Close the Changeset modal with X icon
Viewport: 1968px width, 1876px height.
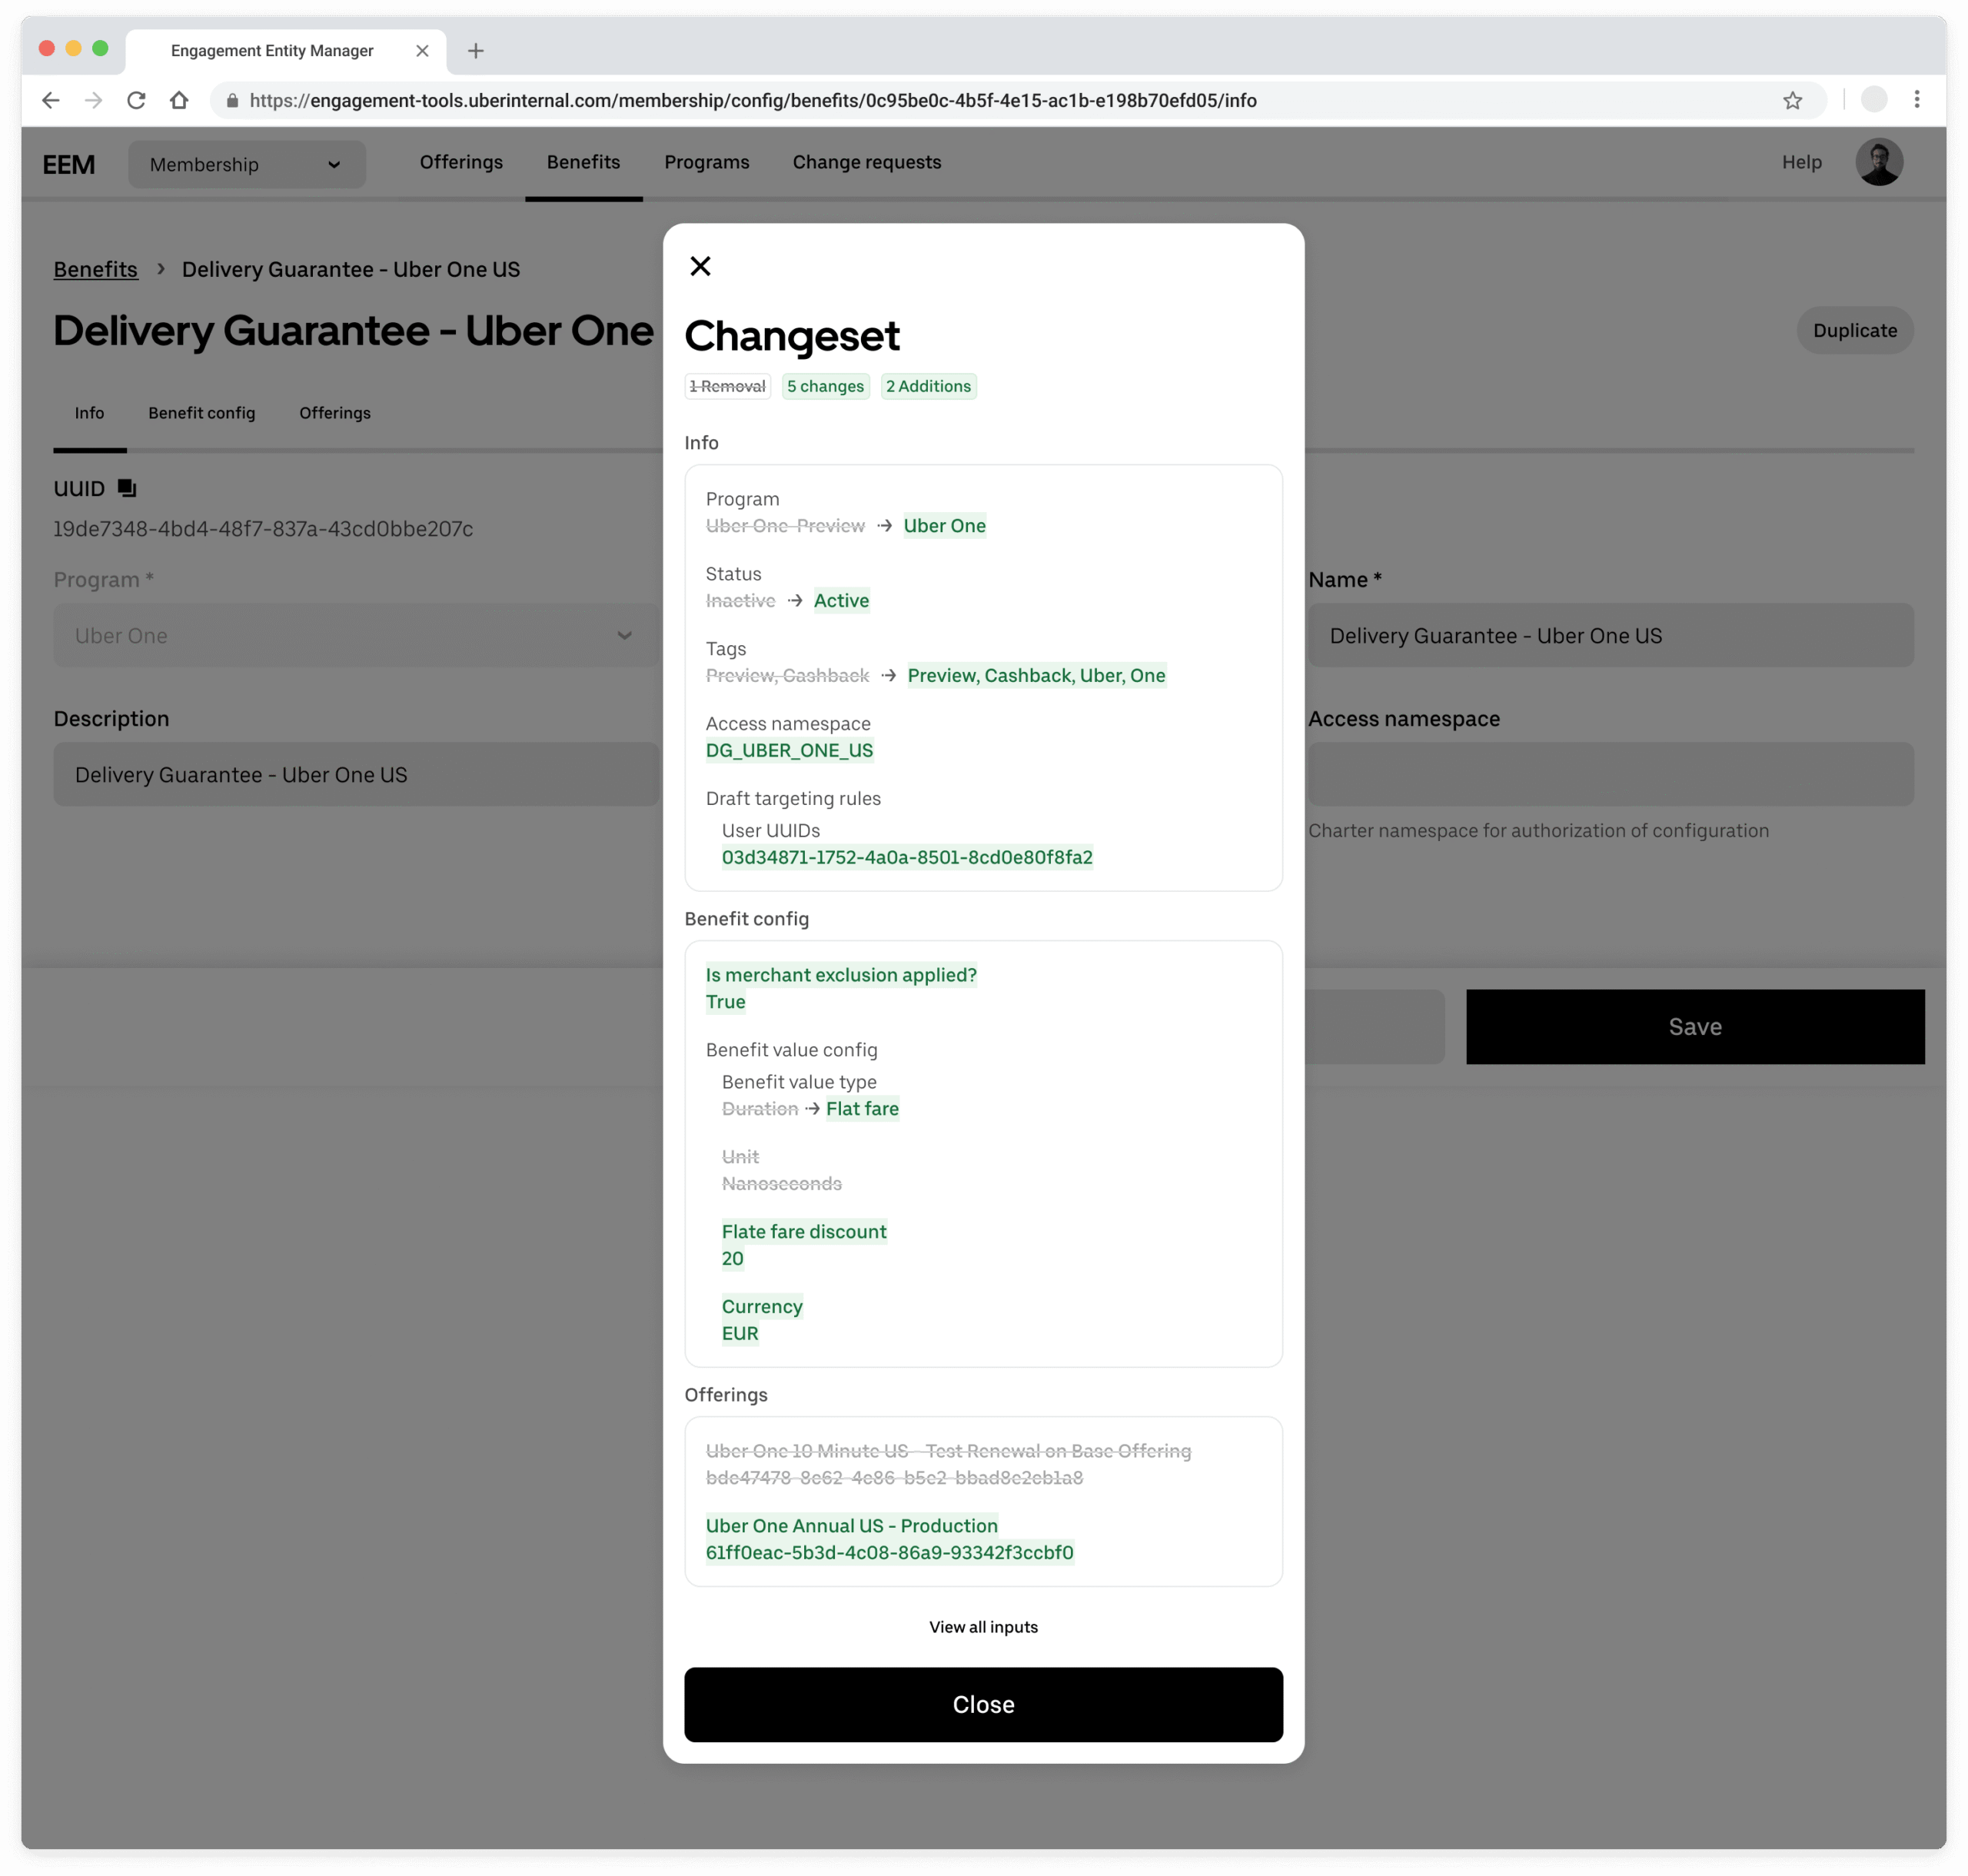700,266
